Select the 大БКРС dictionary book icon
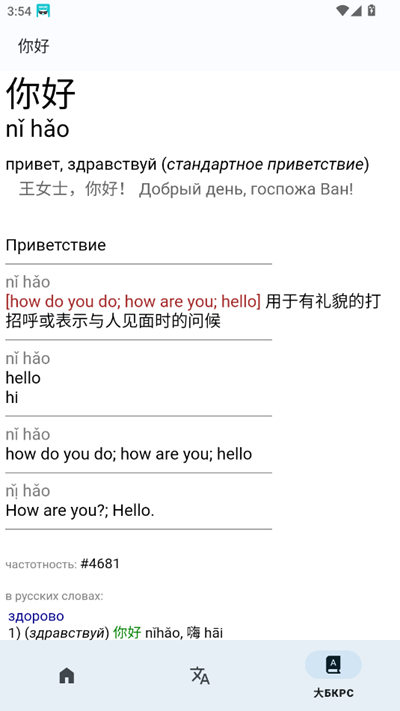The height and width of the screenshot is (711, 400). (x=333, y=665)
